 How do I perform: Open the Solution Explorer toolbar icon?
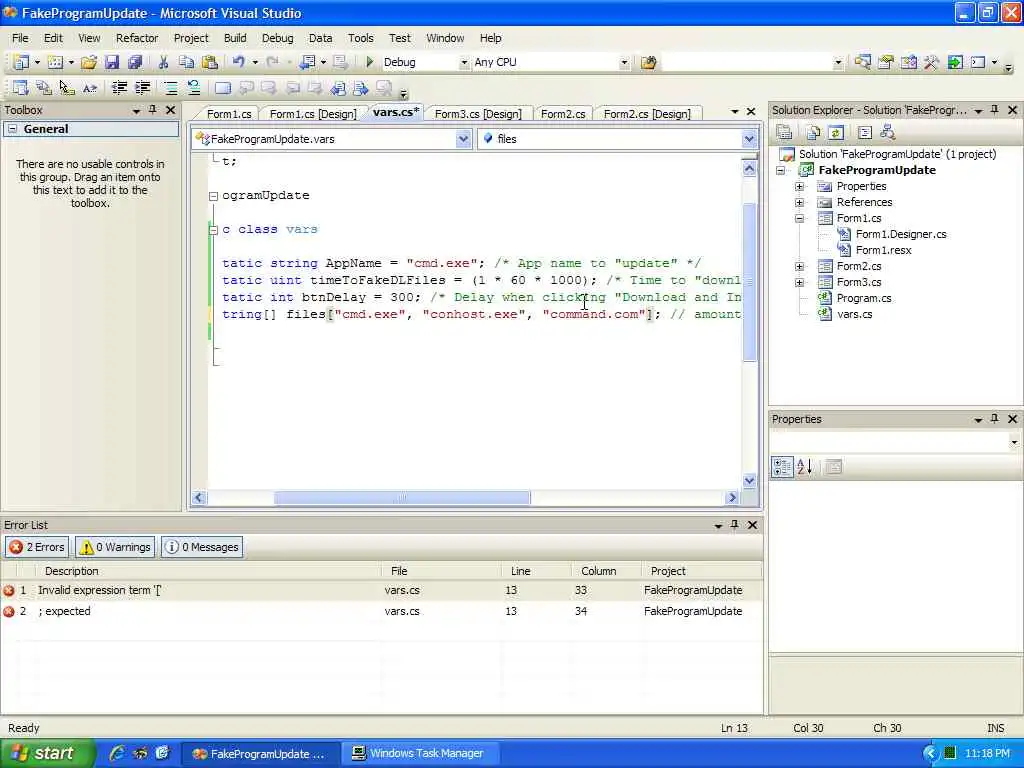click(x=863, y=62)
